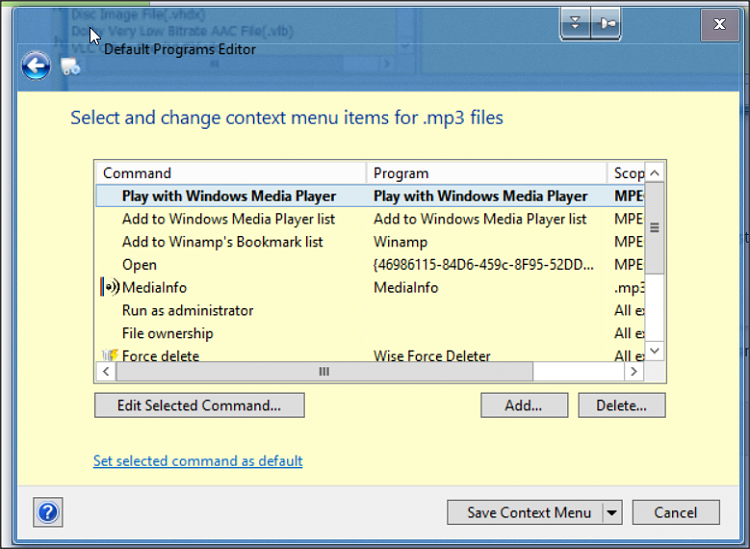Click the MediaInfo row icon
The image size is (750, 549).
(110, 287)
